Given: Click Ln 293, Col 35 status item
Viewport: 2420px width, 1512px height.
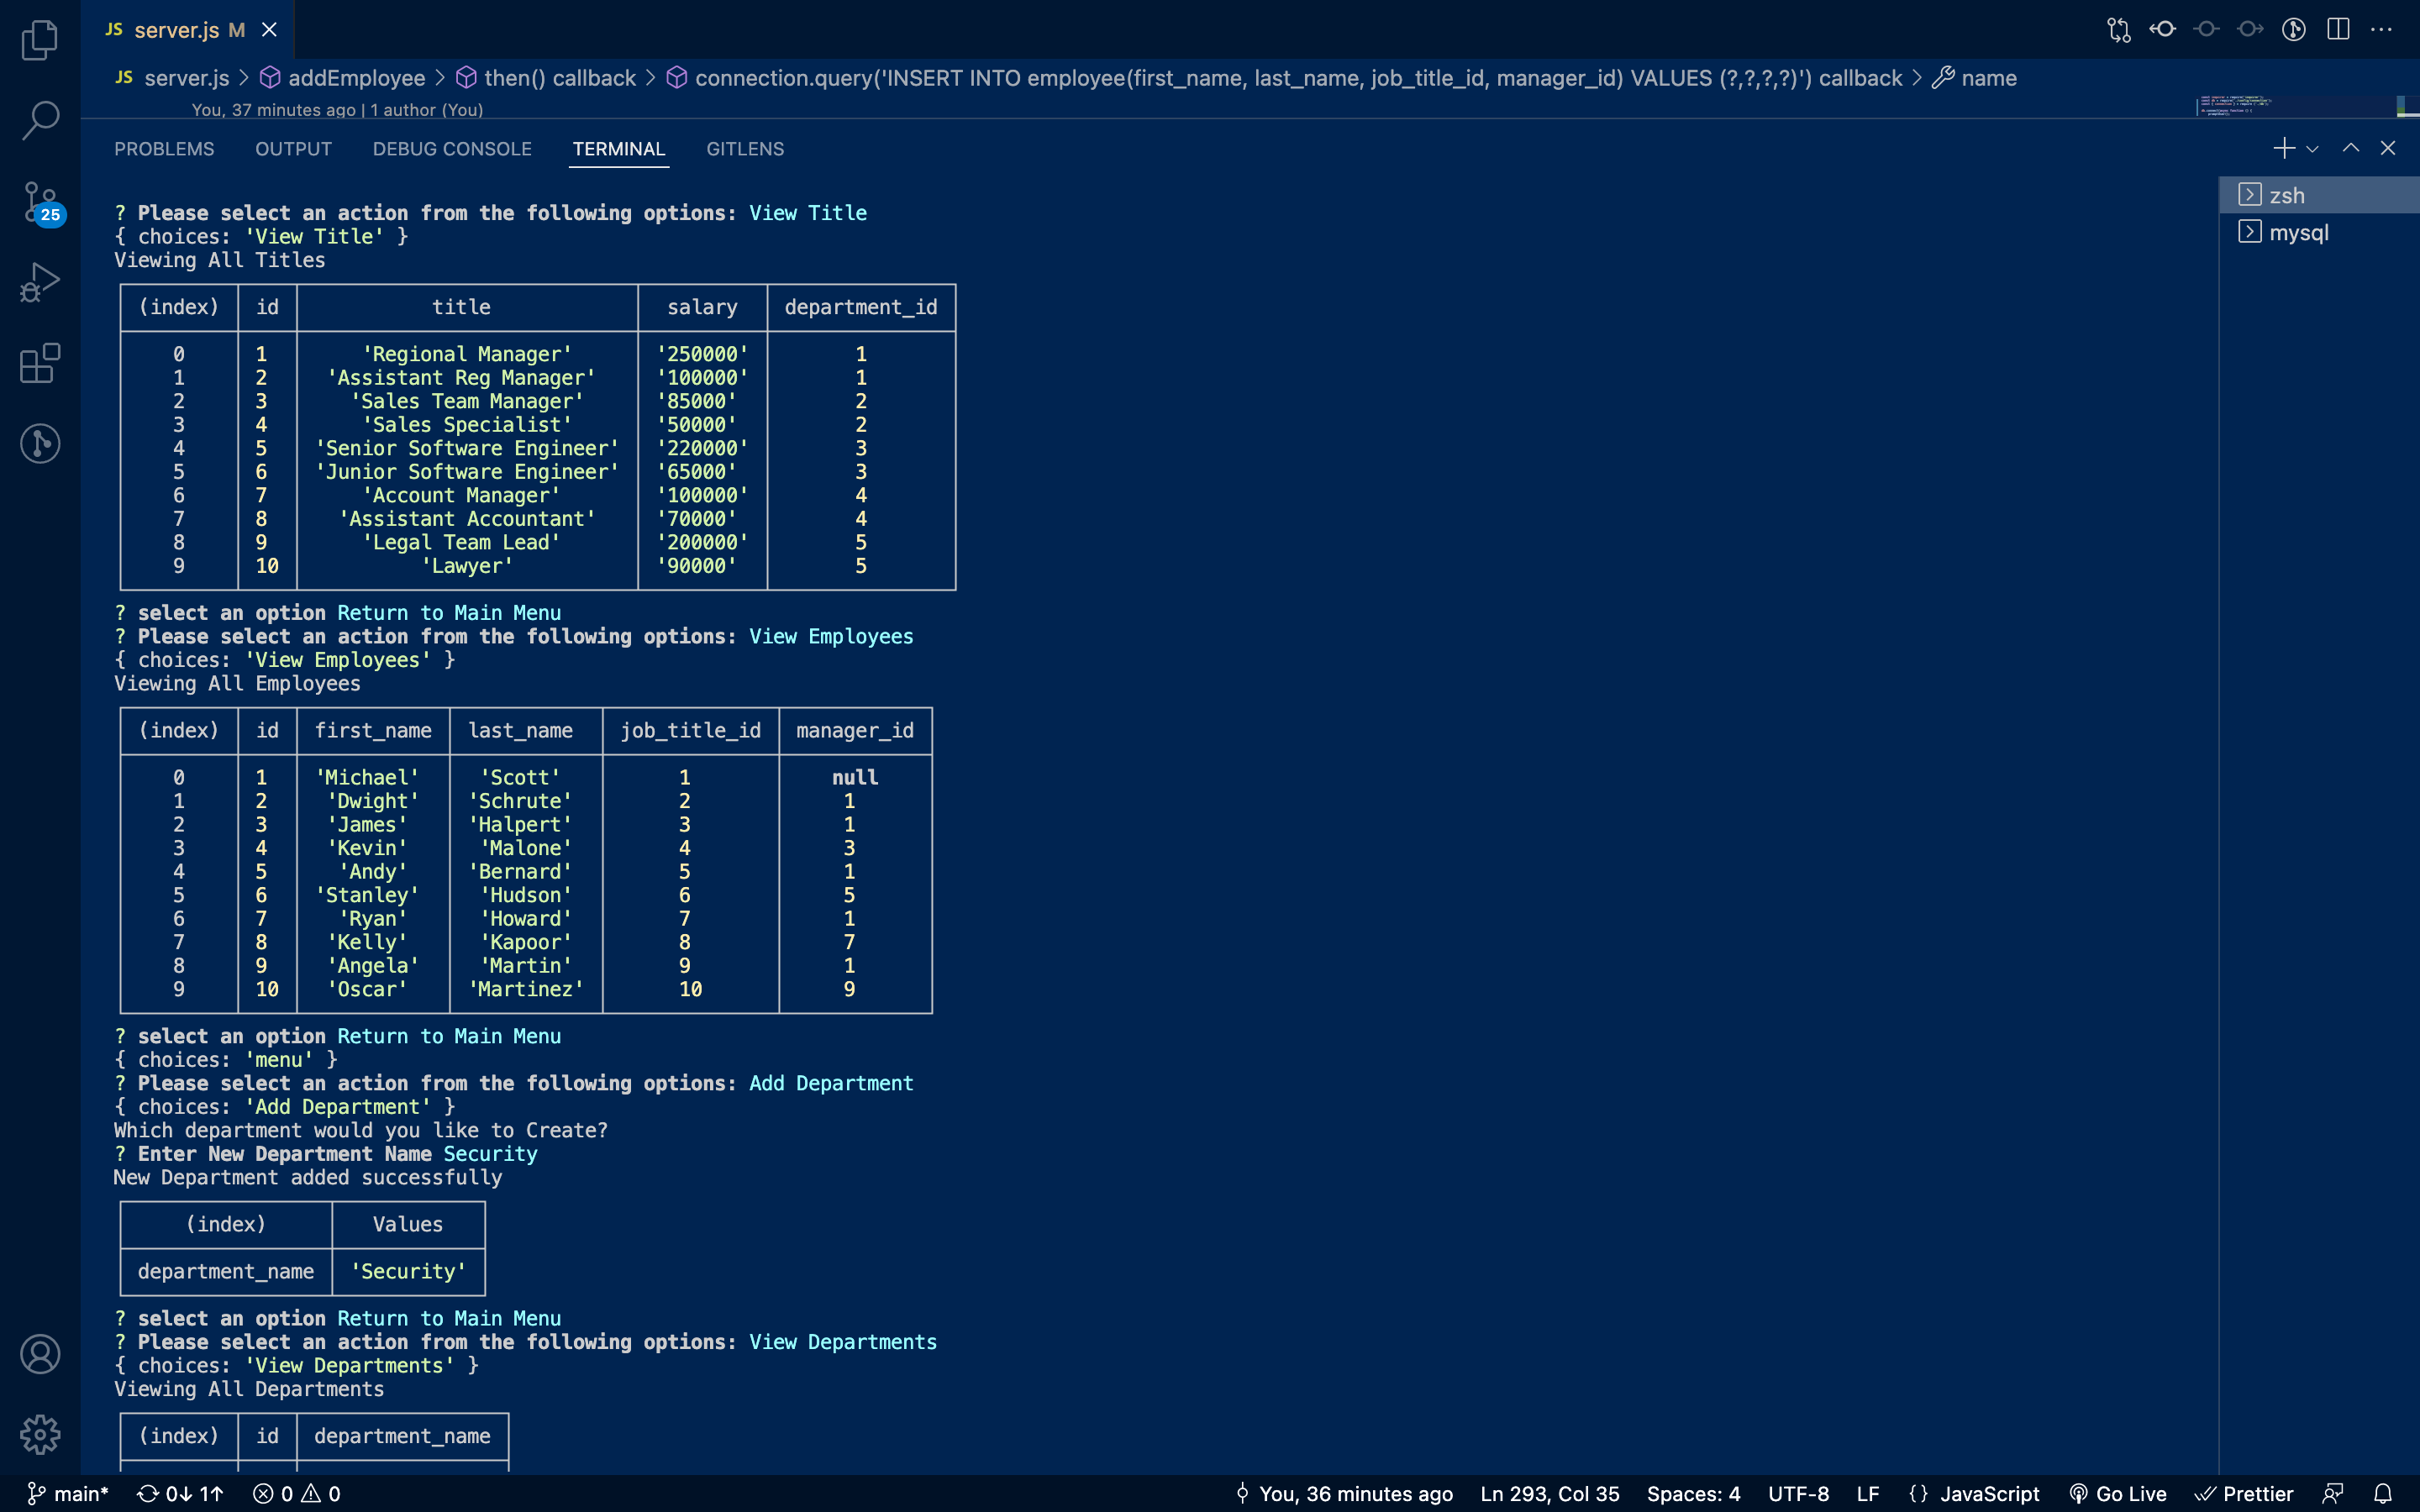Looking at the screenshot, I should pos(1549,1493).
